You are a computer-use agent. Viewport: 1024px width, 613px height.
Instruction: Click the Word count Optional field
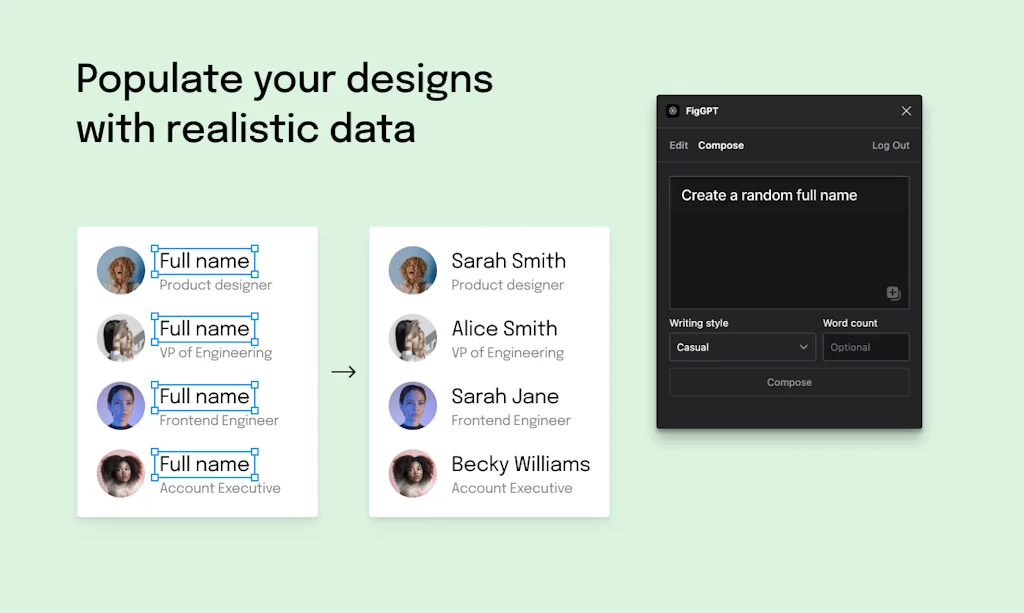point(866,346)
